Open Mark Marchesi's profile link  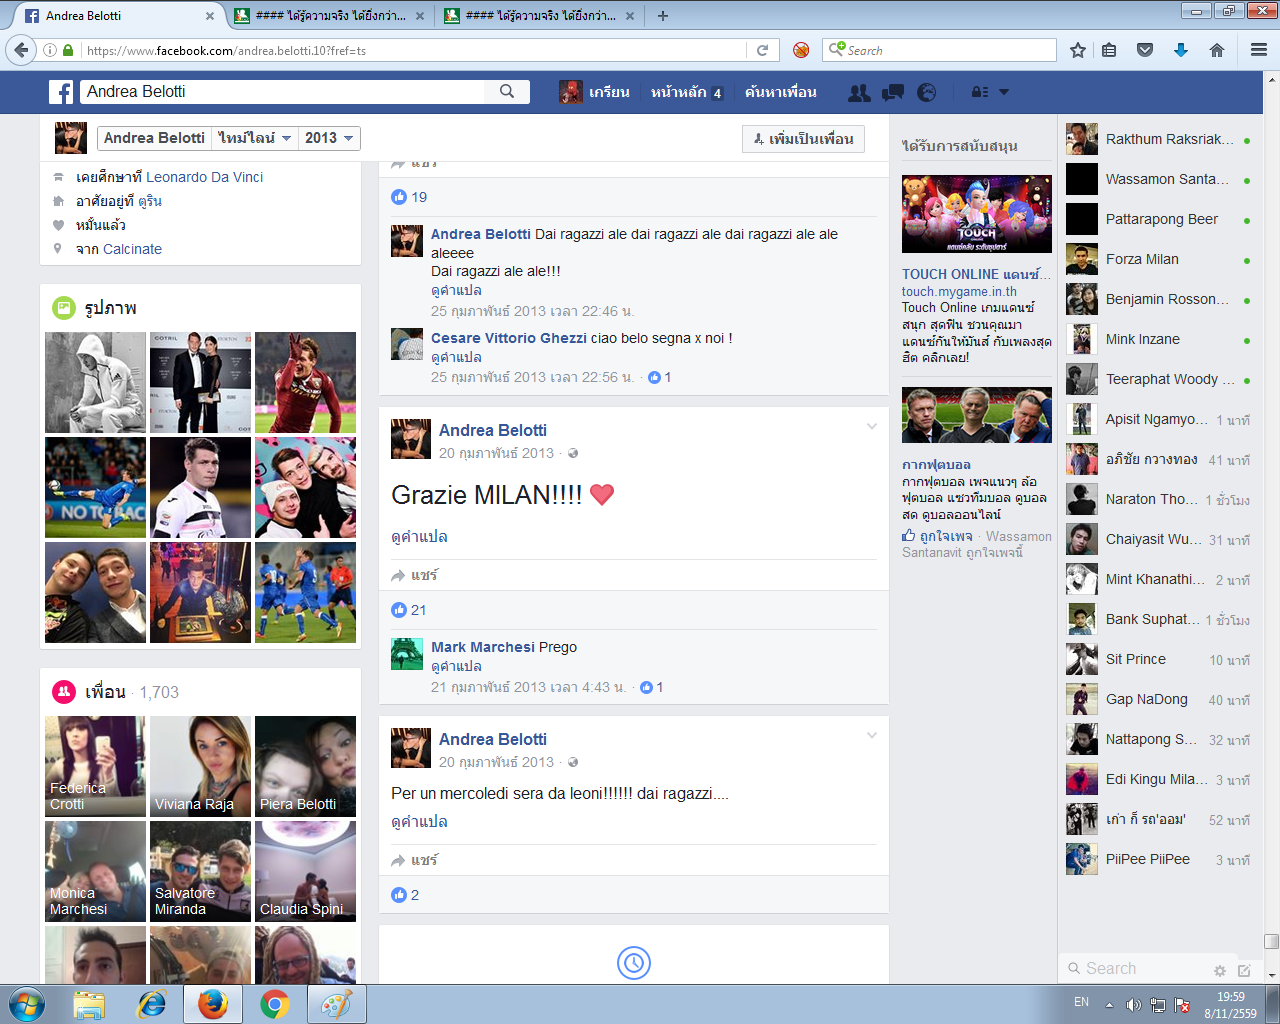(x=483, y=647)
